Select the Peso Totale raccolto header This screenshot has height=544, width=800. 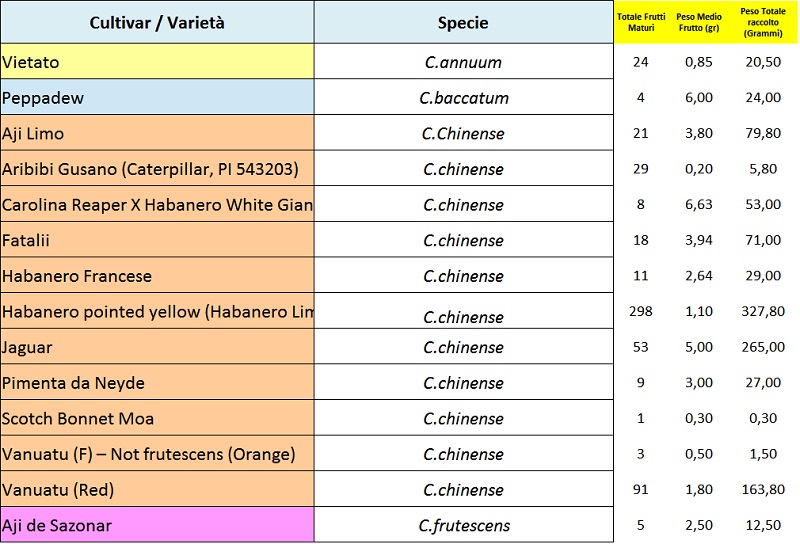pyautogui.click(x=763, y=22)
